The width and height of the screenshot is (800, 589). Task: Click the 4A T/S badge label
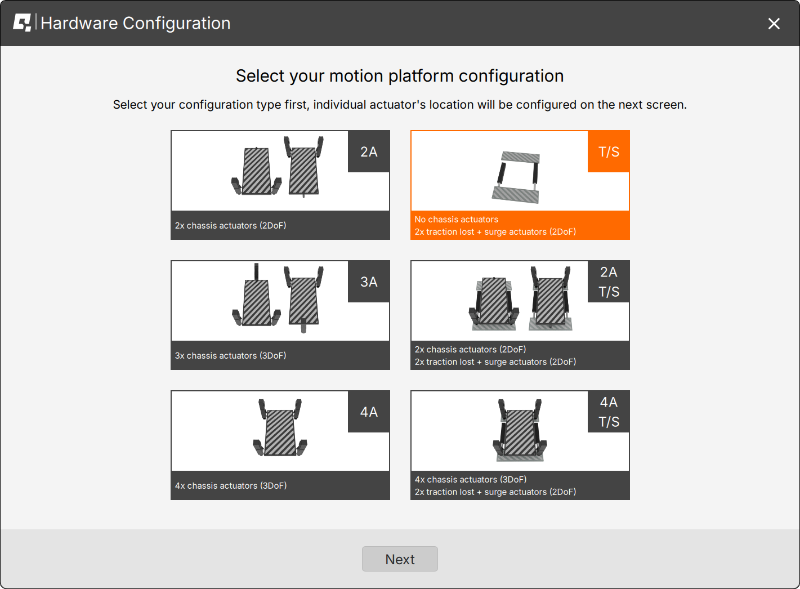(609, 411)
